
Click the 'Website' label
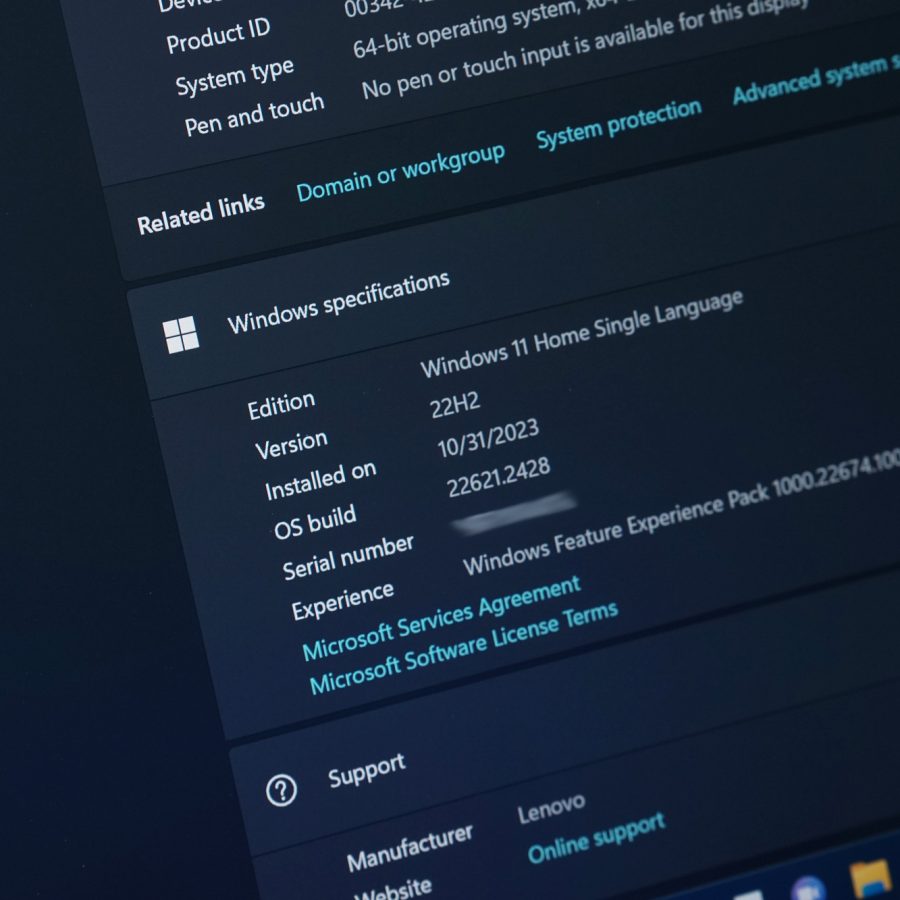[393, 890]
